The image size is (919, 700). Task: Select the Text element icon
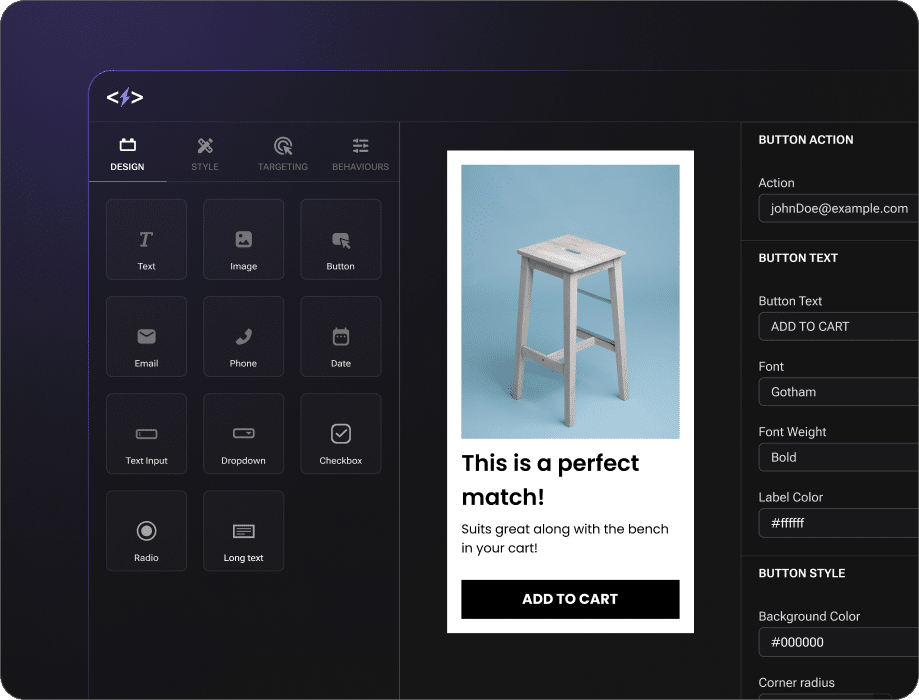(x=146, y=240)
